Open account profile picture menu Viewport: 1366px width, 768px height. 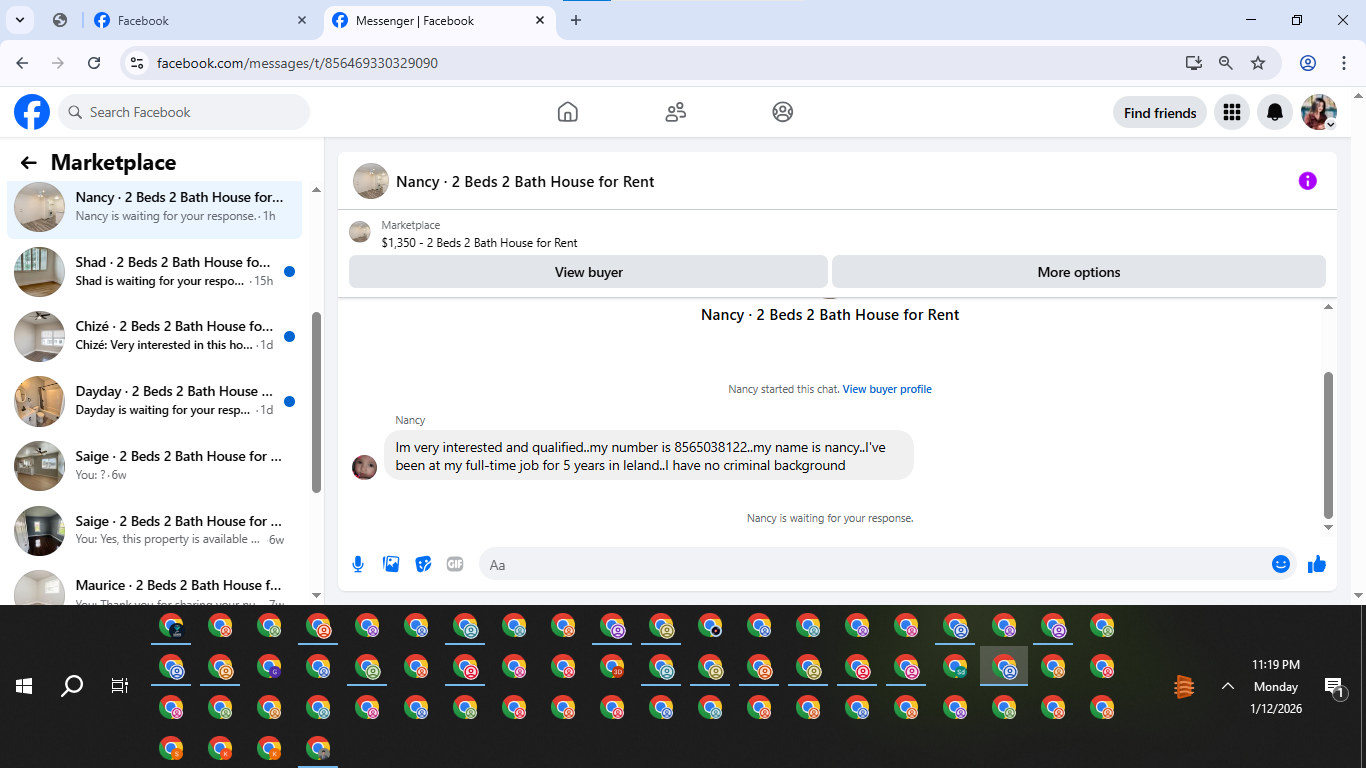pos(1319,113)
